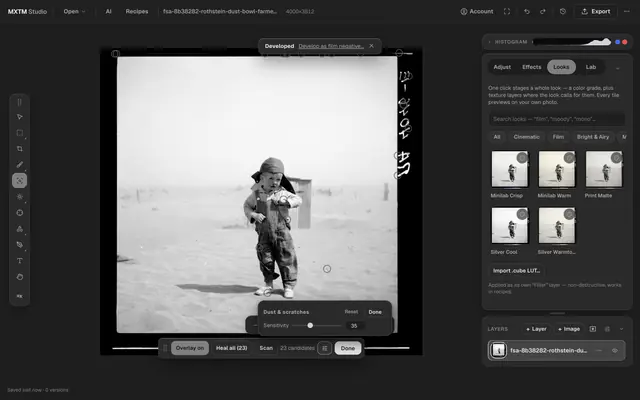Open the three-dot more menu top right
The width and height of the screenshot is (640, 400).
pos(627,11)
